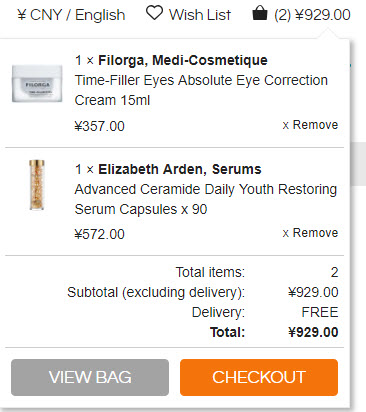Open Advanced Ceramide Daily Youth Restoring Serum link
This screenshot has width=366, height=412.
pyautogui.click(x=206, y=199)
